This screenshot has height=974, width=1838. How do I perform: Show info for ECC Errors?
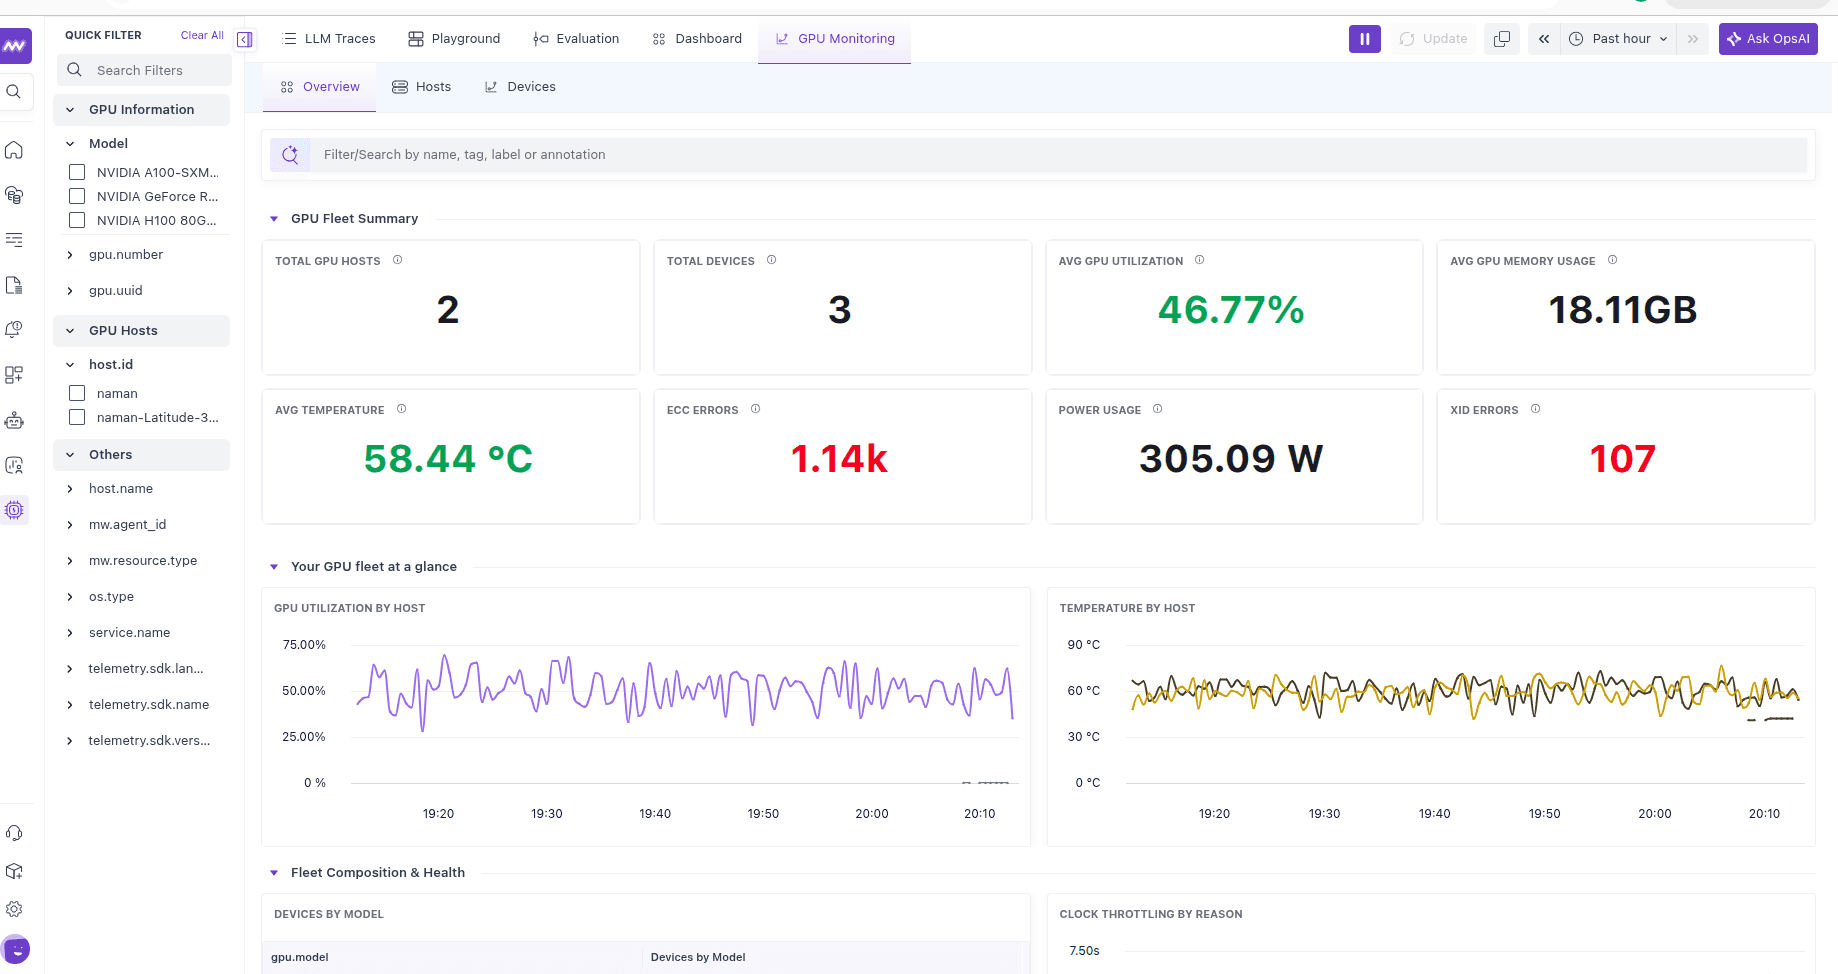coord(755,409)
